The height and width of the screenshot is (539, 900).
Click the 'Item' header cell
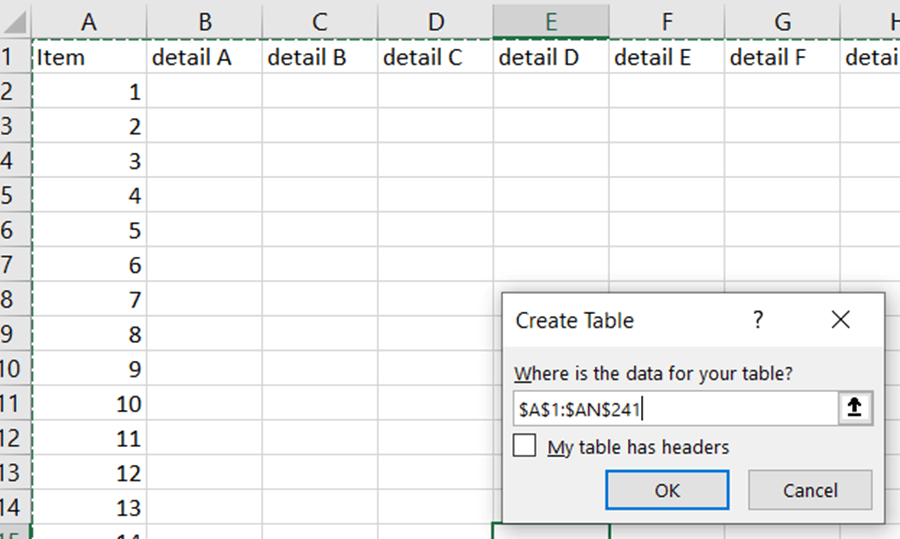coord(90,56)
